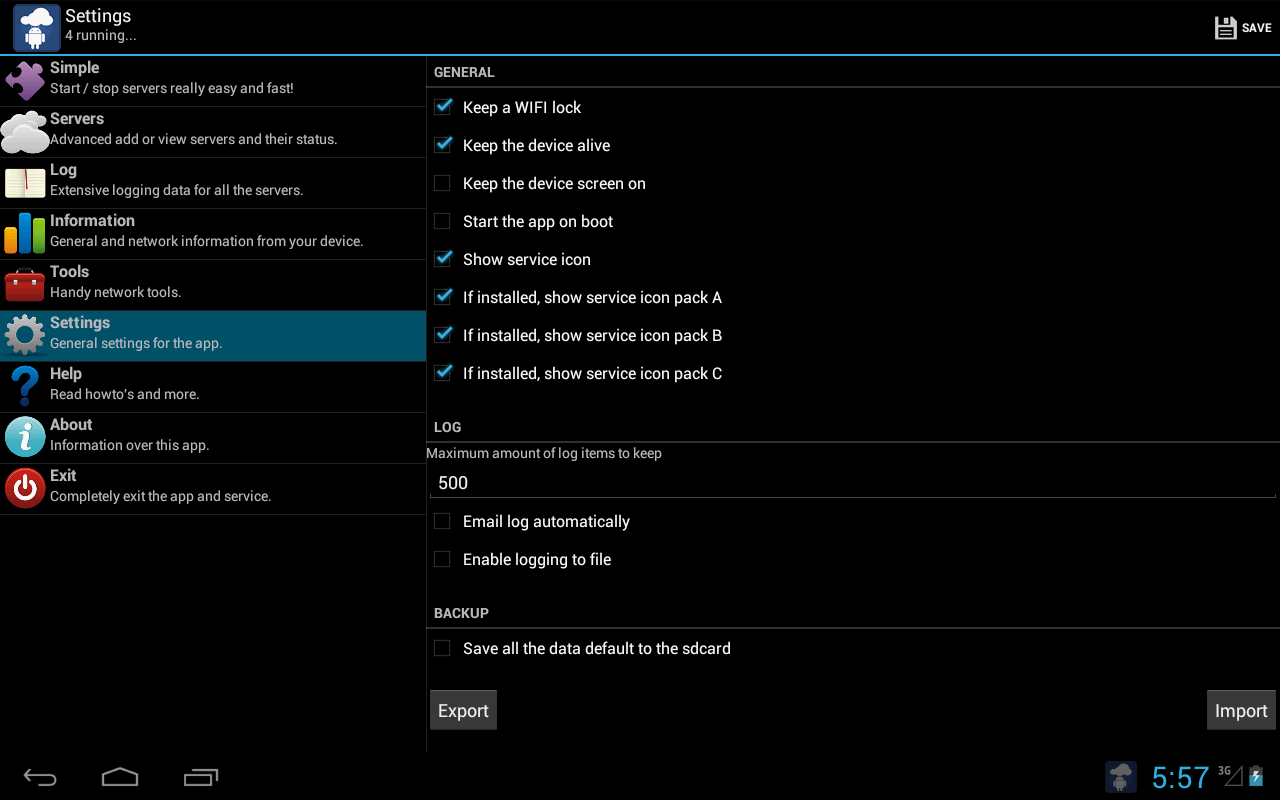This screenshot has width=1280, height=800.
Task: Open the recent apps navigation button
Action: pyautogui.click(x=201, y=777)
